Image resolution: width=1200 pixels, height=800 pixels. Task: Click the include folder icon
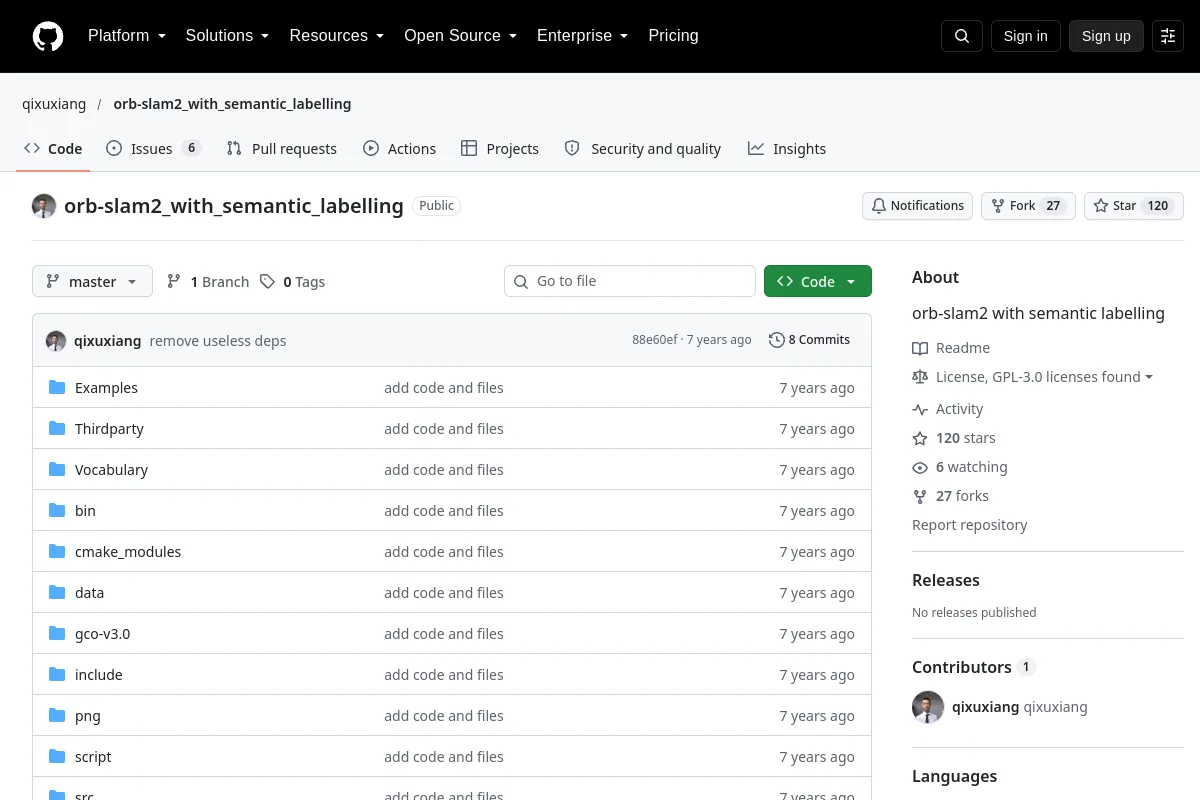pyautogui.click(x=57, y=675)
